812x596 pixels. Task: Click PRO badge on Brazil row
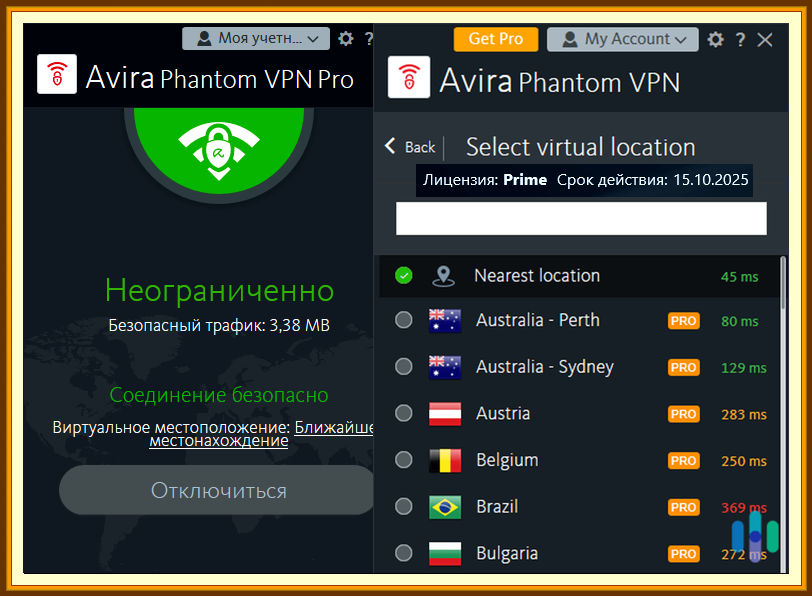(684, 507)
